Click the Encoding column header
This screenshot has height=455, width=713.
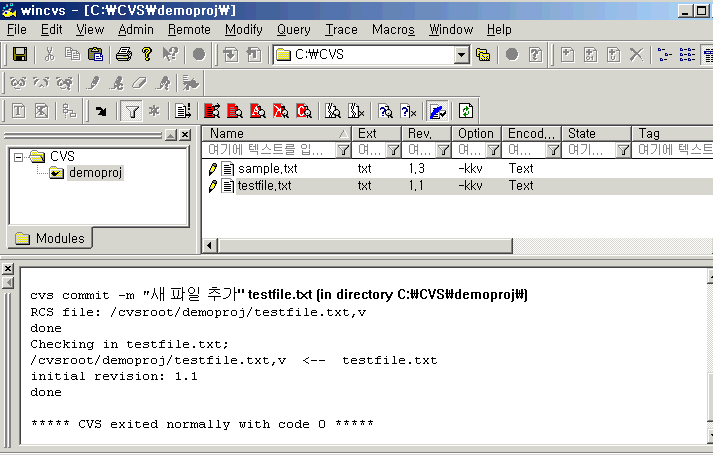[x=531, y=133]
